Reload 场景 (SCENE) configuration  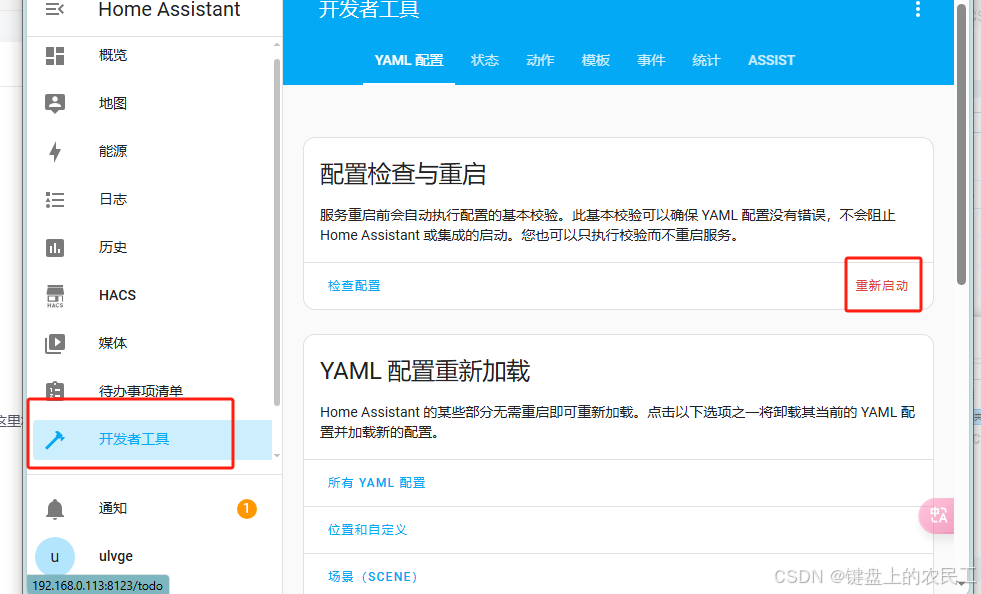(373, 577)
